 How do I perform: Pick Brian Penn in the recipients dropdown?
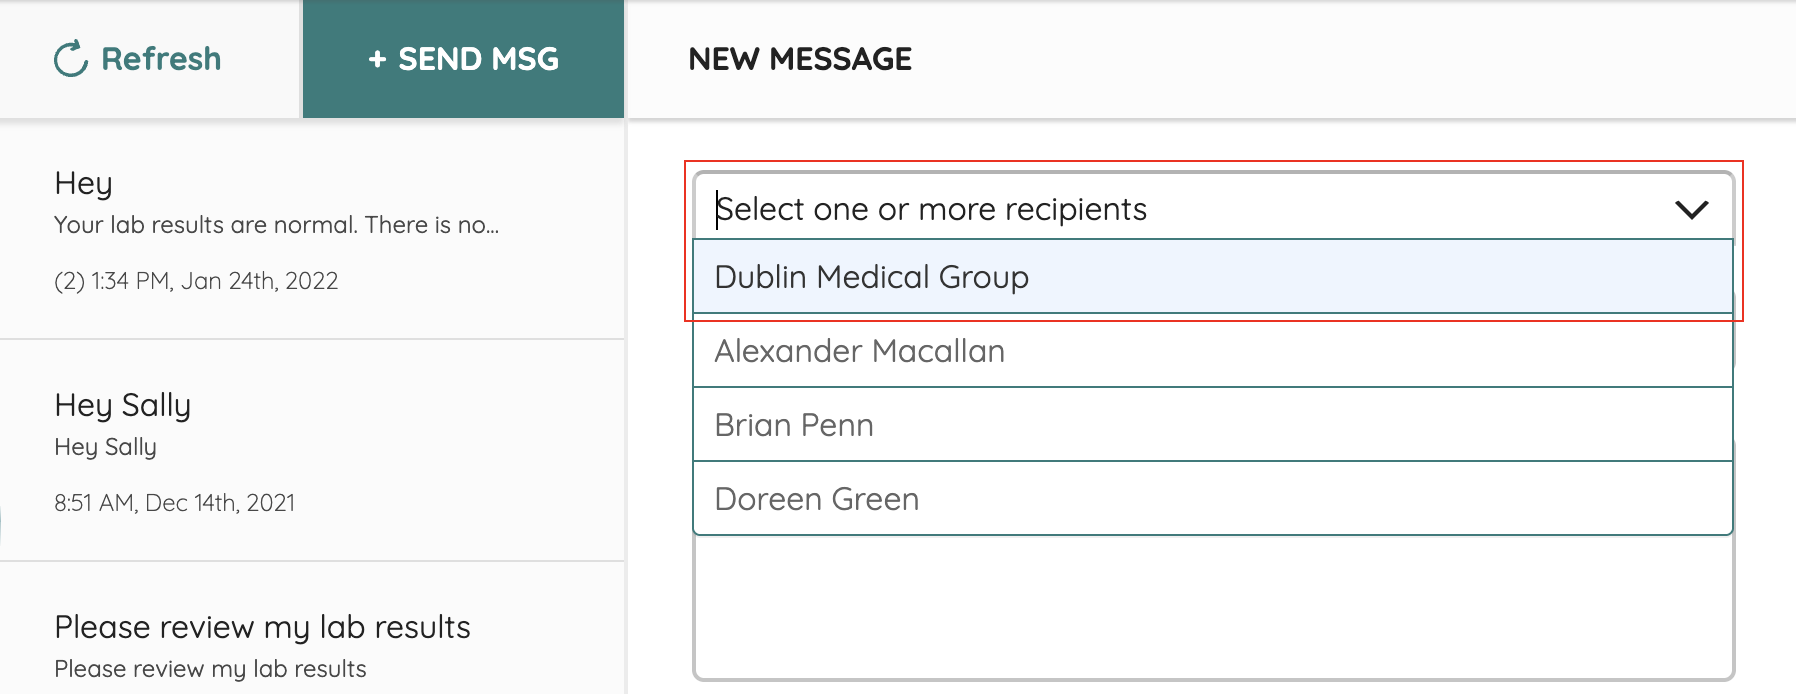tap(794, 425)
